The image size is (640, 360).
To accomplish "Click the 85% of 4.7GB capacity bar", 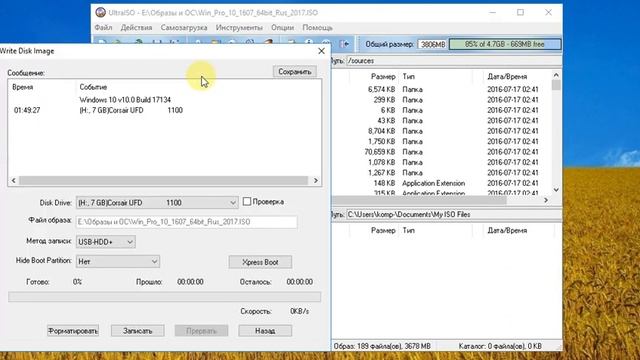I will [x=505, y=44].
